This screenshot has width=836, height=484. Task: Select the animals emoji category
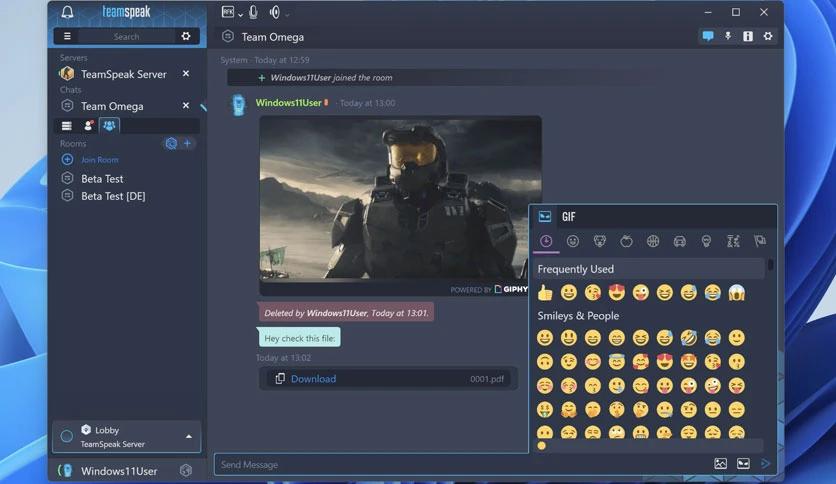(600, 241)
